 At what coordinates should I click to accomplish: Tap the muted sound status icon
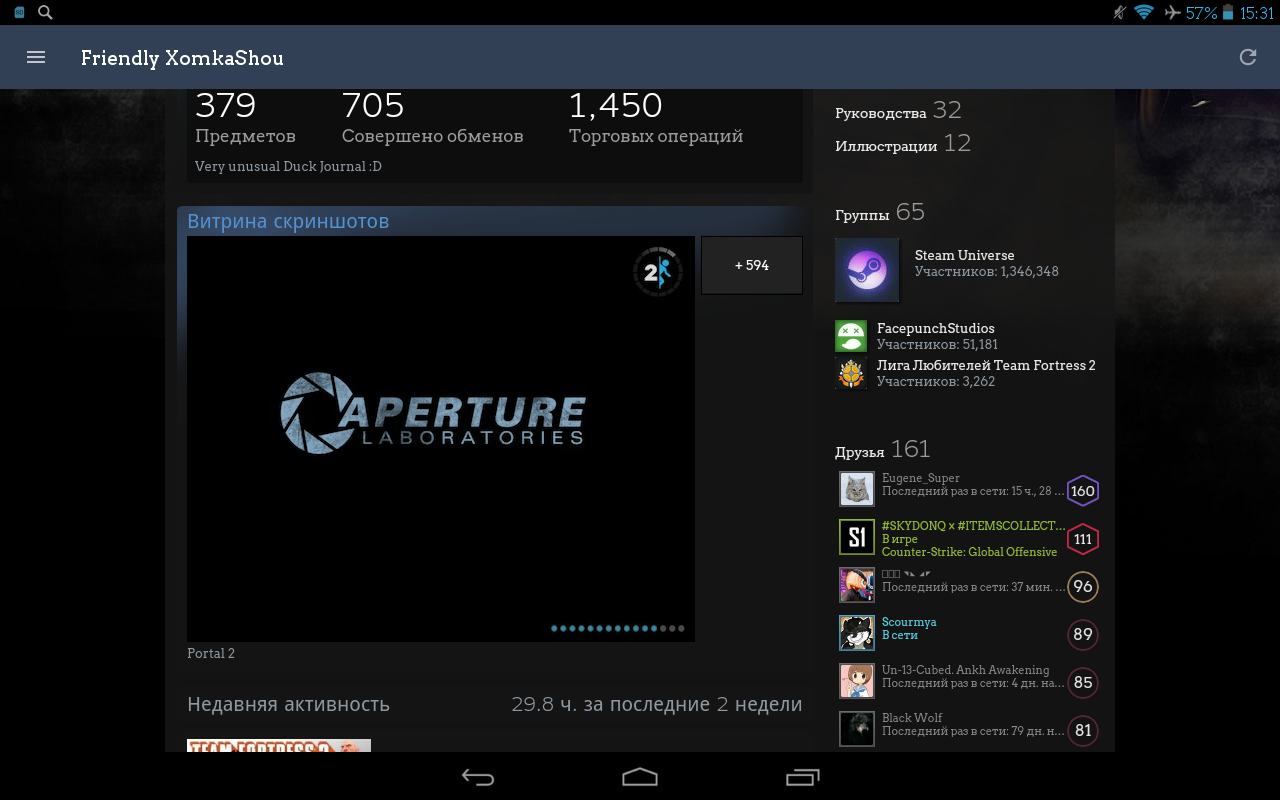pyautogui.click(x=1119, y=12)
